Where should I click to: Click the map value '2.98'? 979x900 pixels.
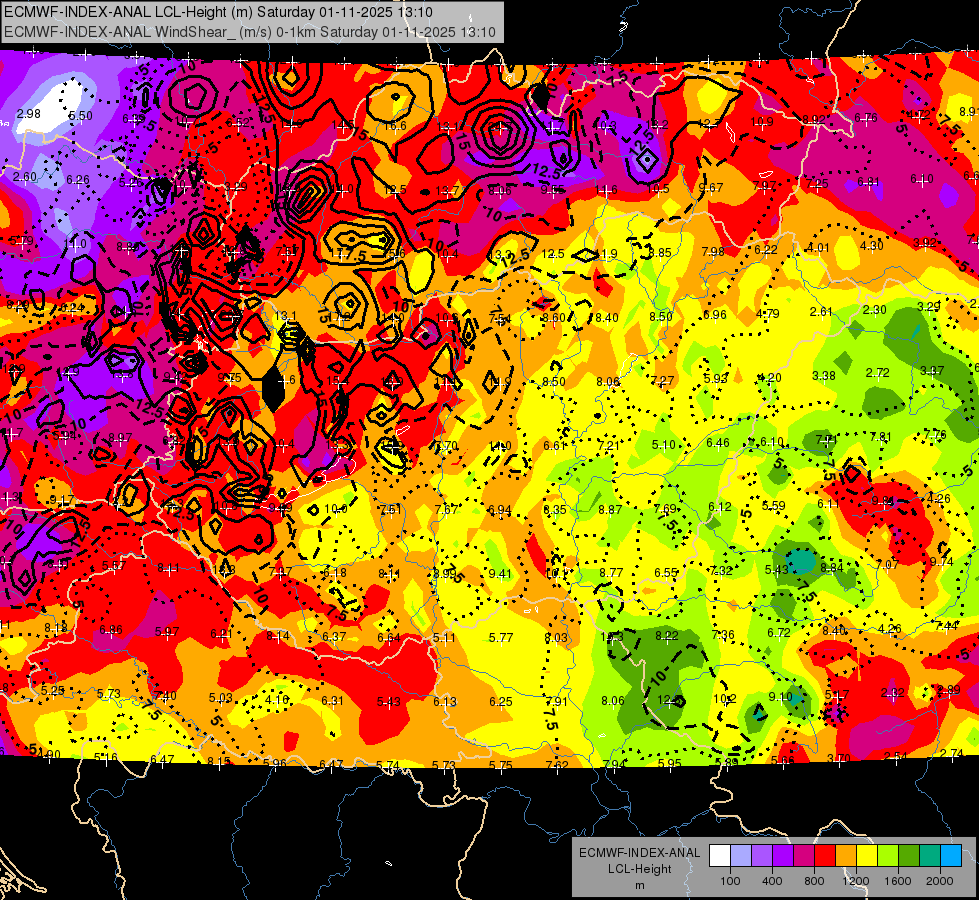click(29, 114)
